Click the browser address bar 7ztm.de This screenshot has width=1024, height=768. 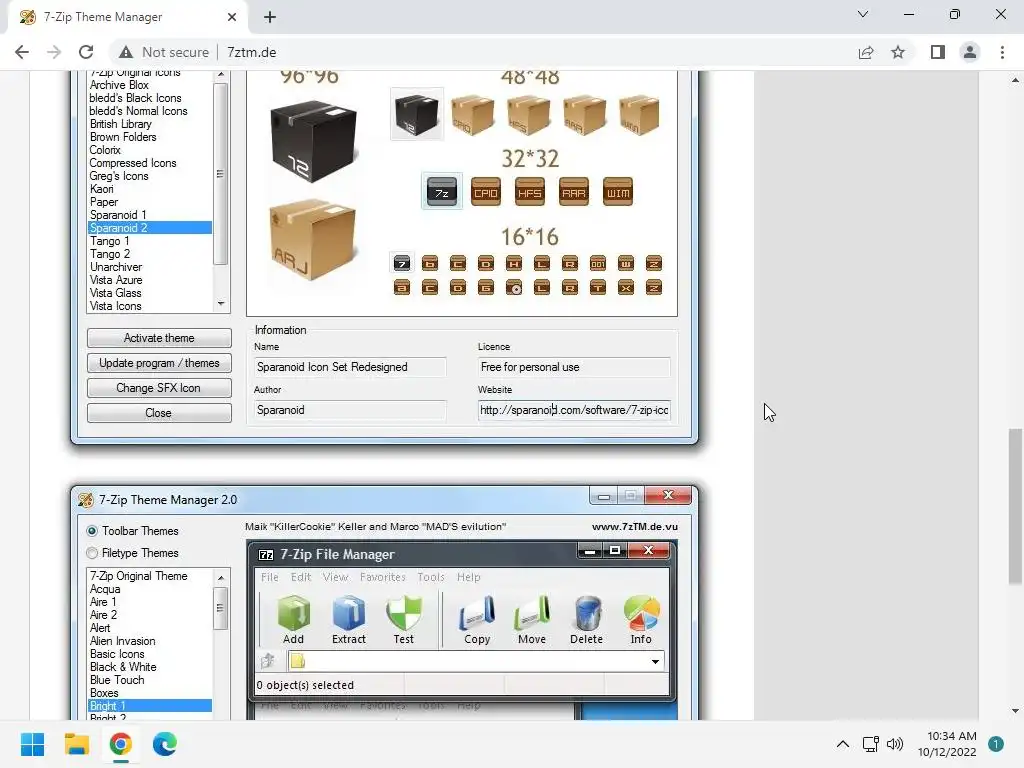251,52
